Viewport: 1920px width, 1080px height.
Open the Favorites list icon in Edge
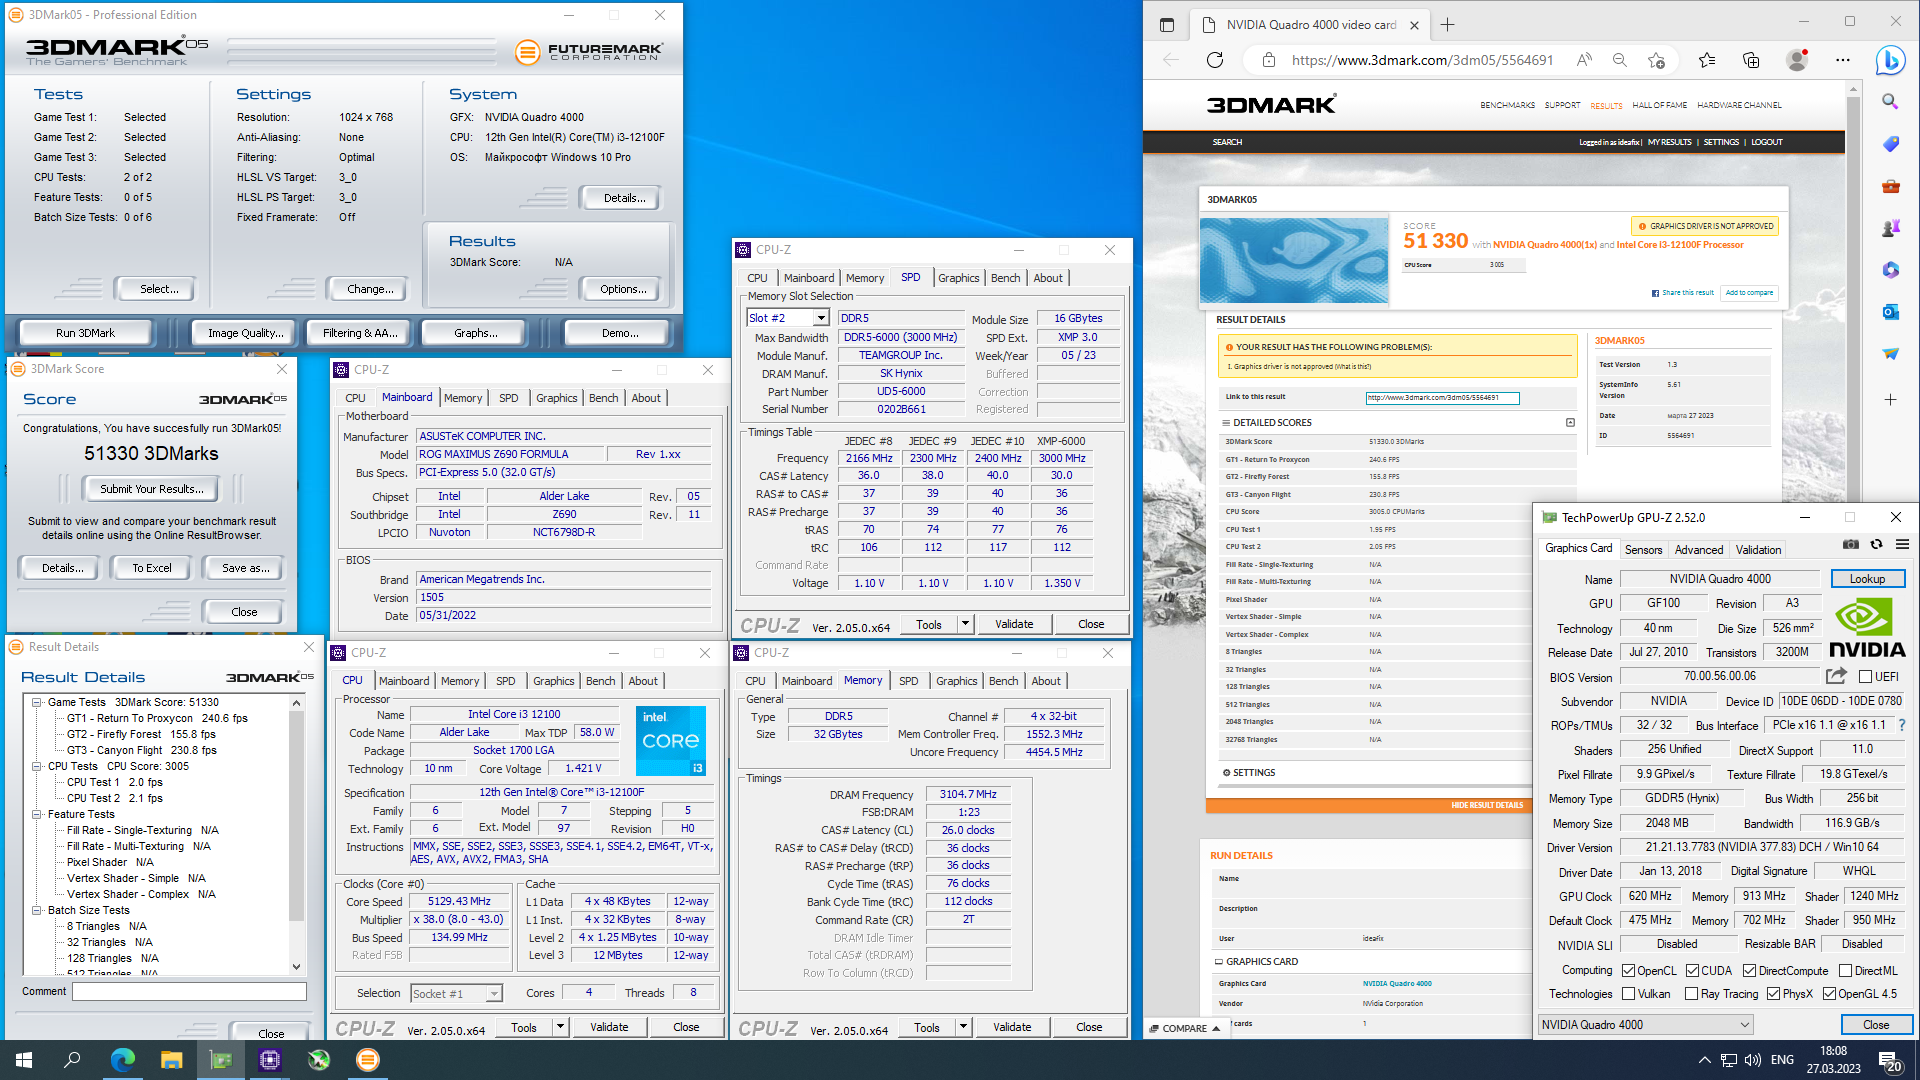click(1707, 60)
